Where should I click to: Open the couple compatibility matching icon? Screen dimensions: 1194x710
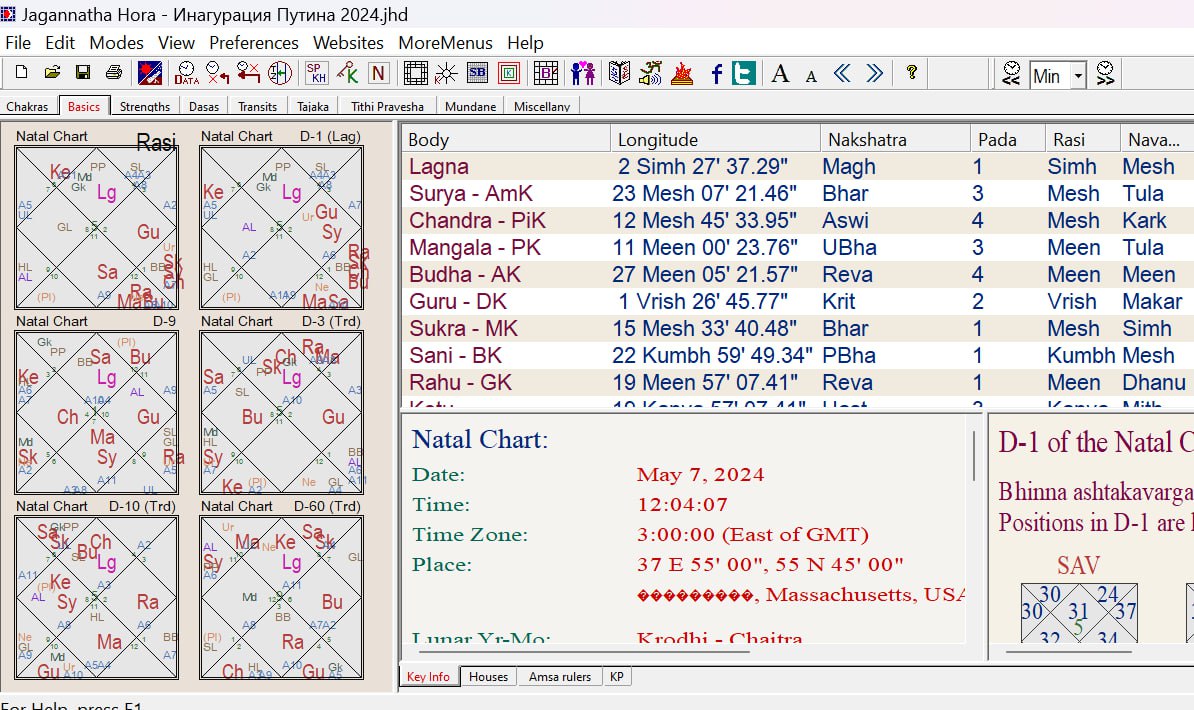click(583, 73)
